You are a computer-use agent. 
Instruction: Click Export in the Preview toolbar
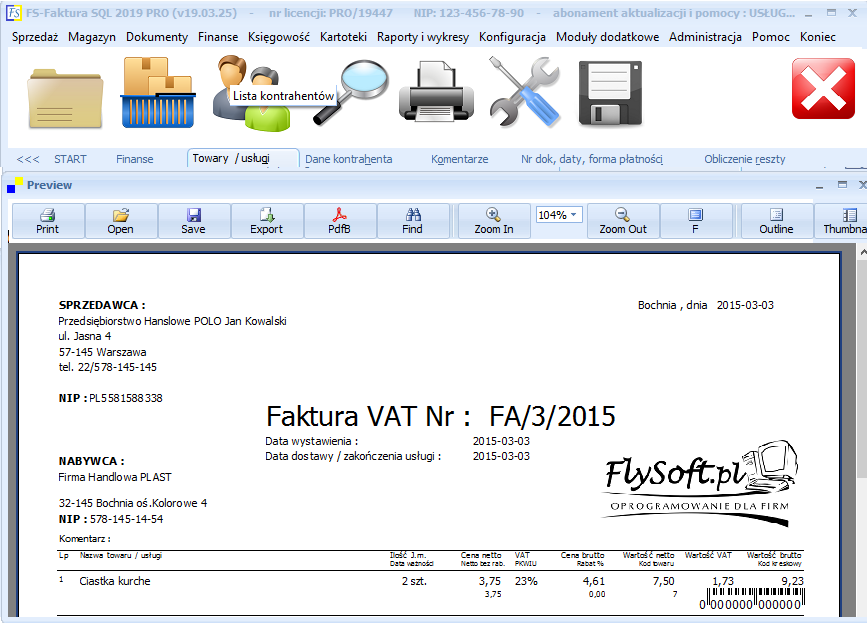pyautogui.click(x=267, y=221)
